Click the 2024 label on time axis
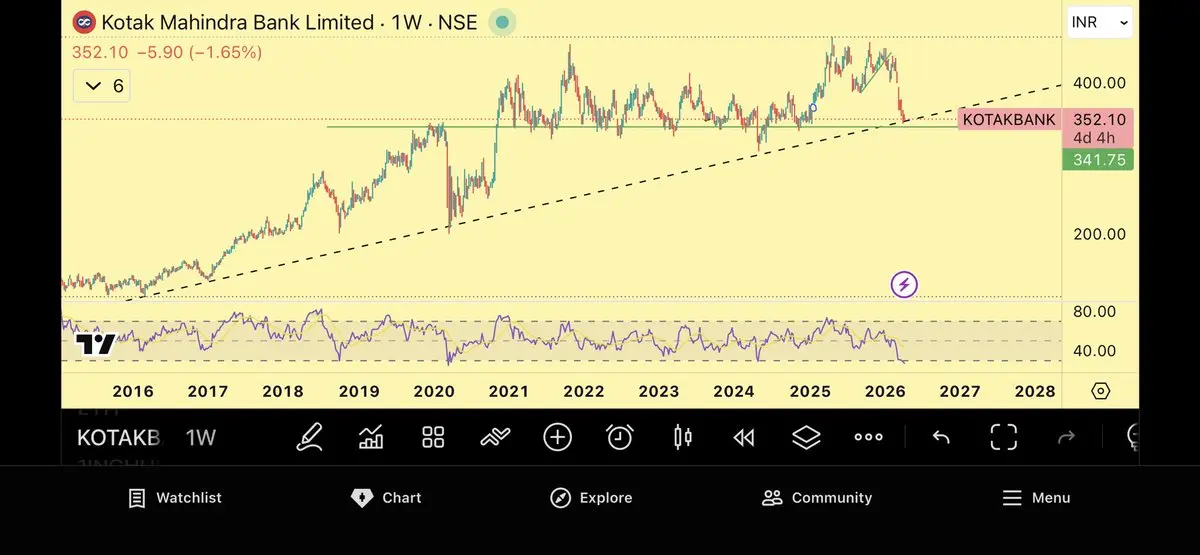This screenshot has height=555, width=1200. click(x=734, y=392)
